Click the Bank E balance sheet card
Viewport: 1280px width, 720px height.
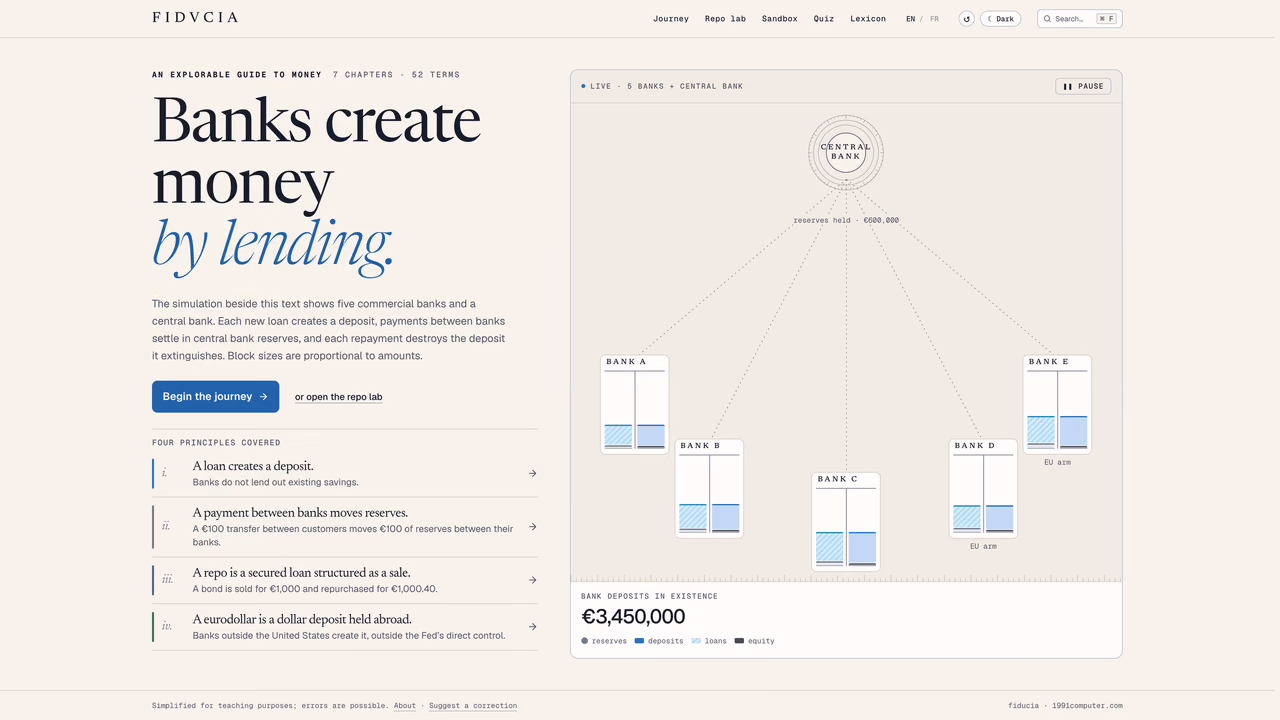pos(1057,405)
